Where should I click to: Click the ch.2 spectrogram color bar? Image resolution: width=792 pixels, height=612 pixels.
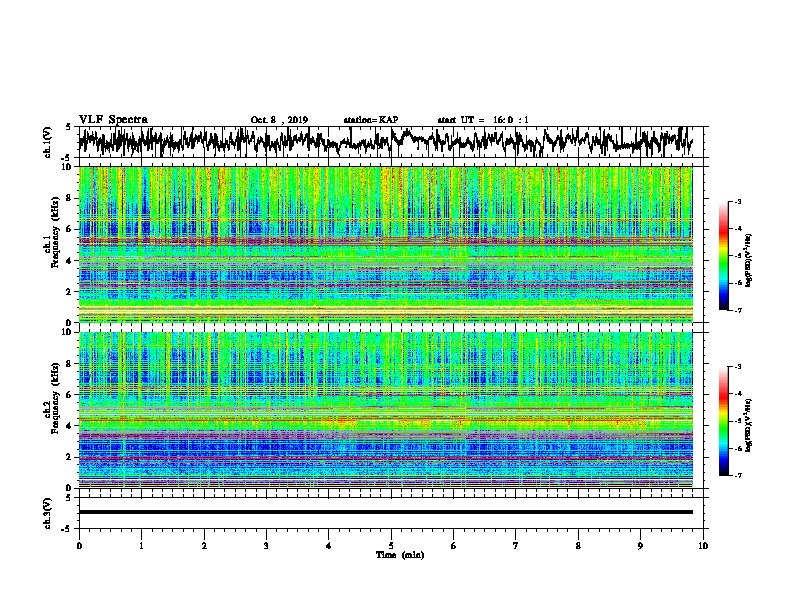tap(724, 421)
